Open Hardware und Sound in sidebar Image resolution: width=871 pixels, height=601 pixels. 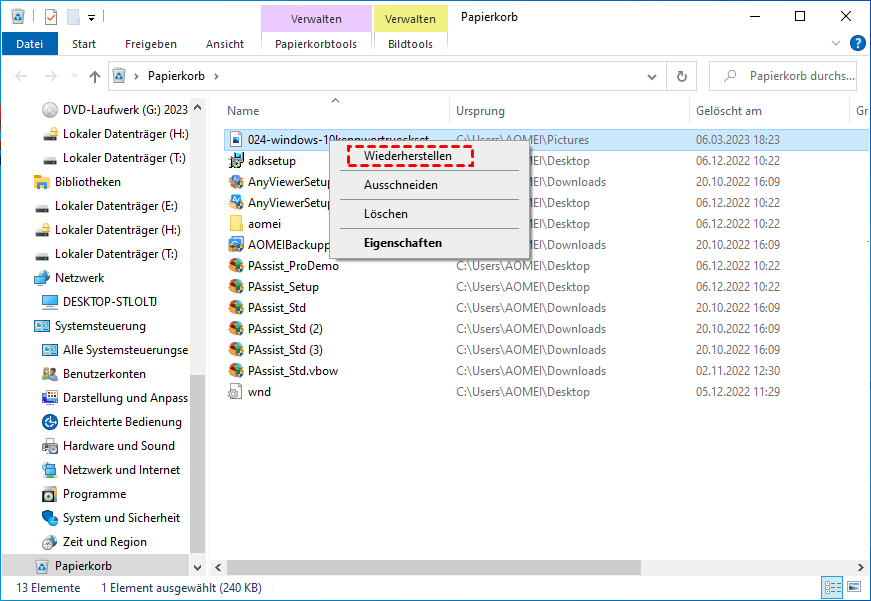tap(118, 446)
